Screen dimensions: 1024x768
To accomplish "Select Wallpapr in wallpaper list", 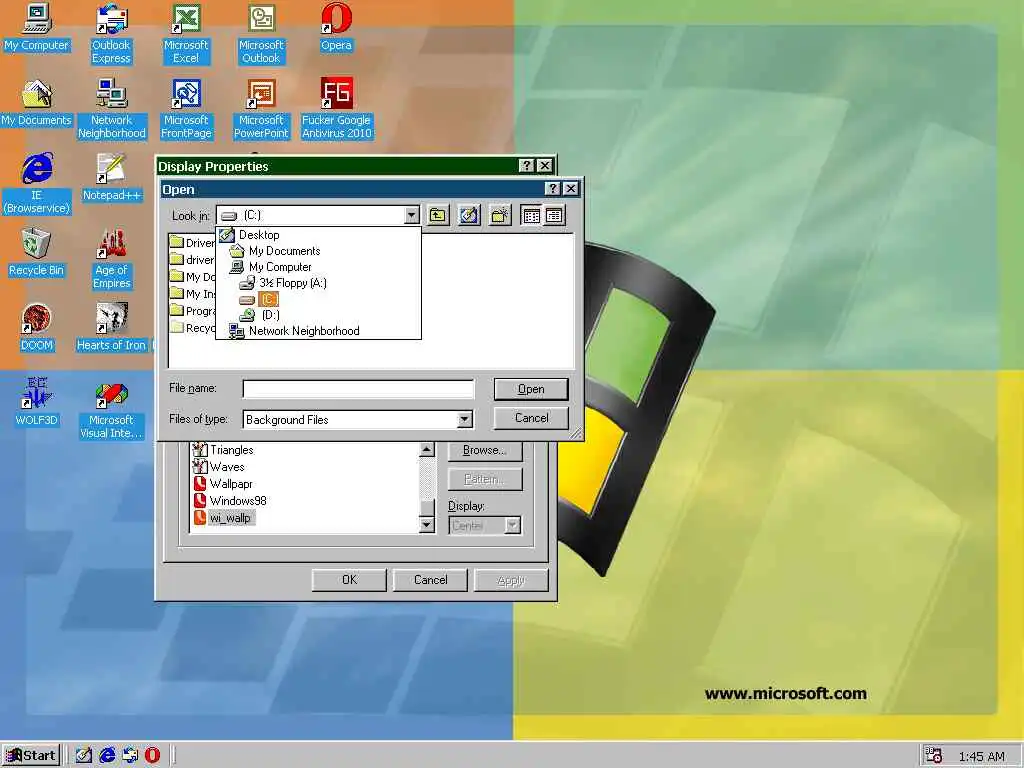I will pos(223,484).
